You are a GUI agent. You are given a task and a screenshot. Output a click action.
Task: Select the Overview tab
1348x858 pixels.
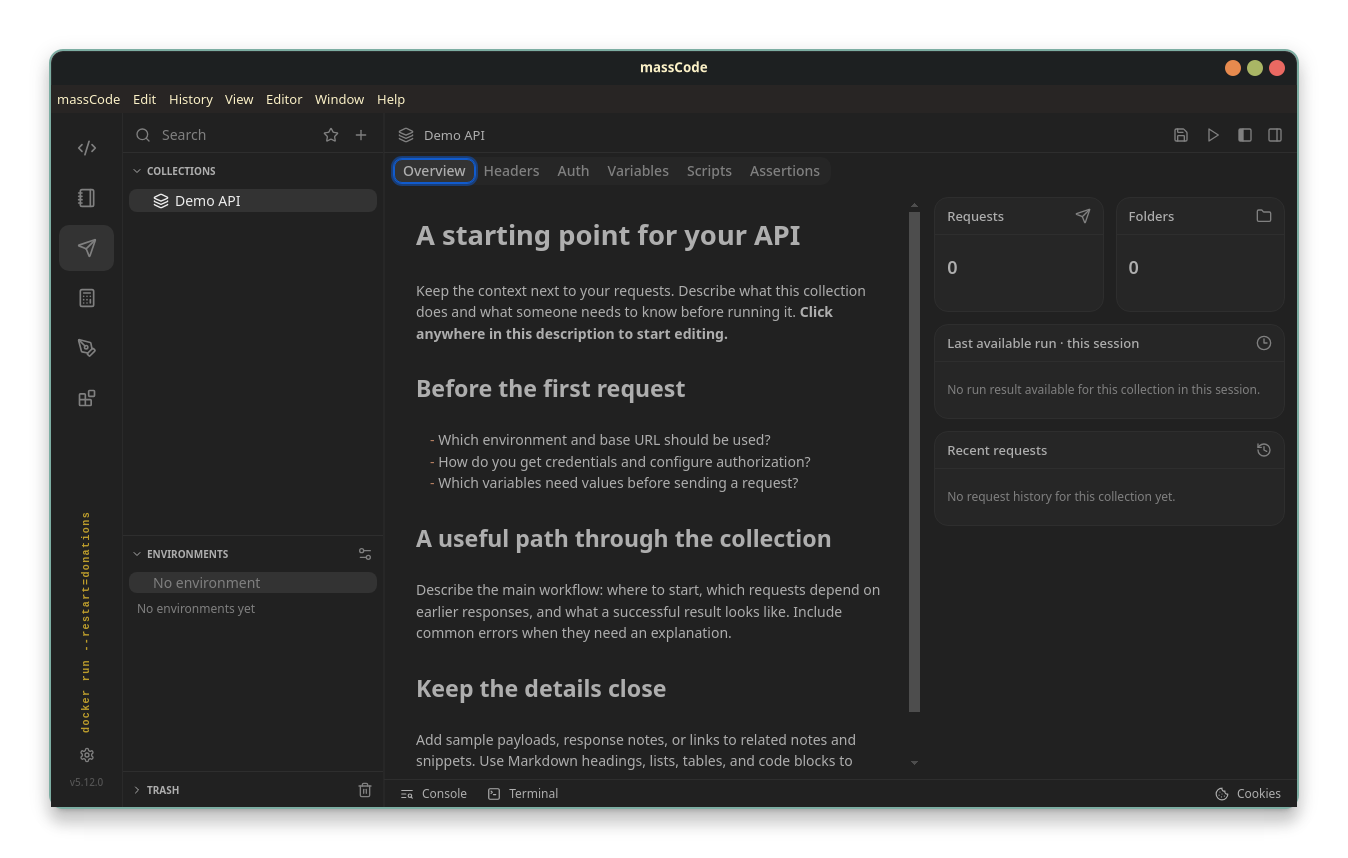434,171
